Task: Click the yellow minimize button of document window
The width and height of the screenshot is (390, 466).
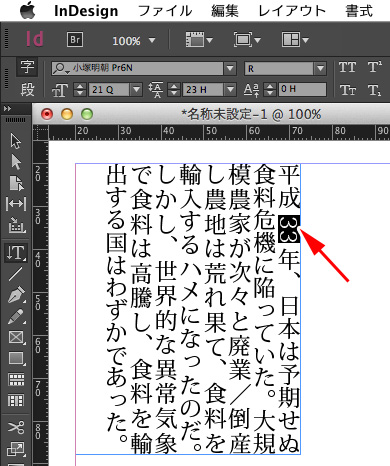Action: coord(67,114)
